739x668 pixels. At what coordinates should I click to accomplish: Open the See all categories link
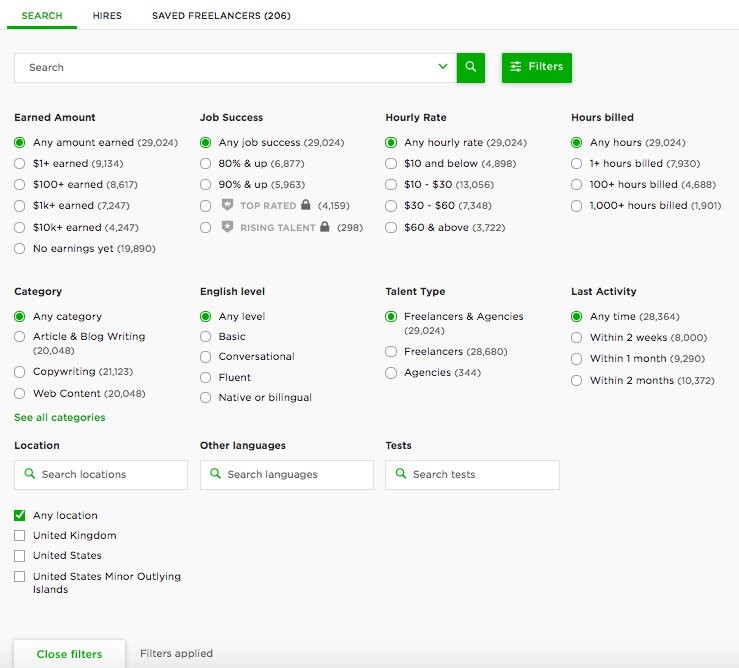click(x=60, y=417)
